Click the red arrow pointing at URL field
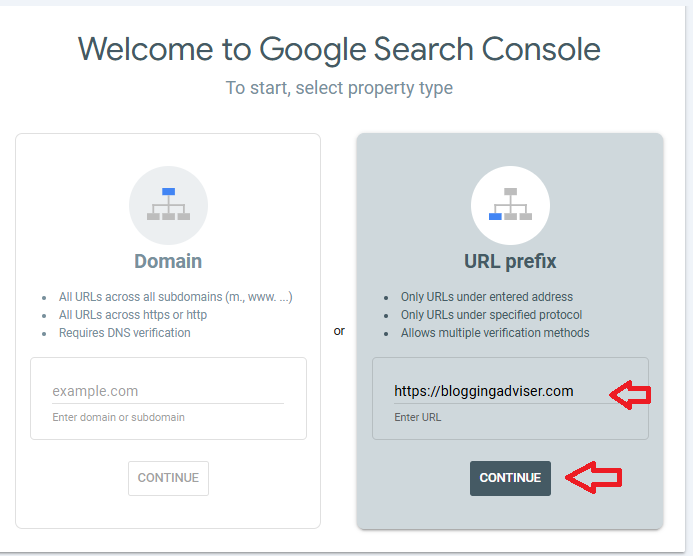The image size is (693, 556). [x=630, y=395]
